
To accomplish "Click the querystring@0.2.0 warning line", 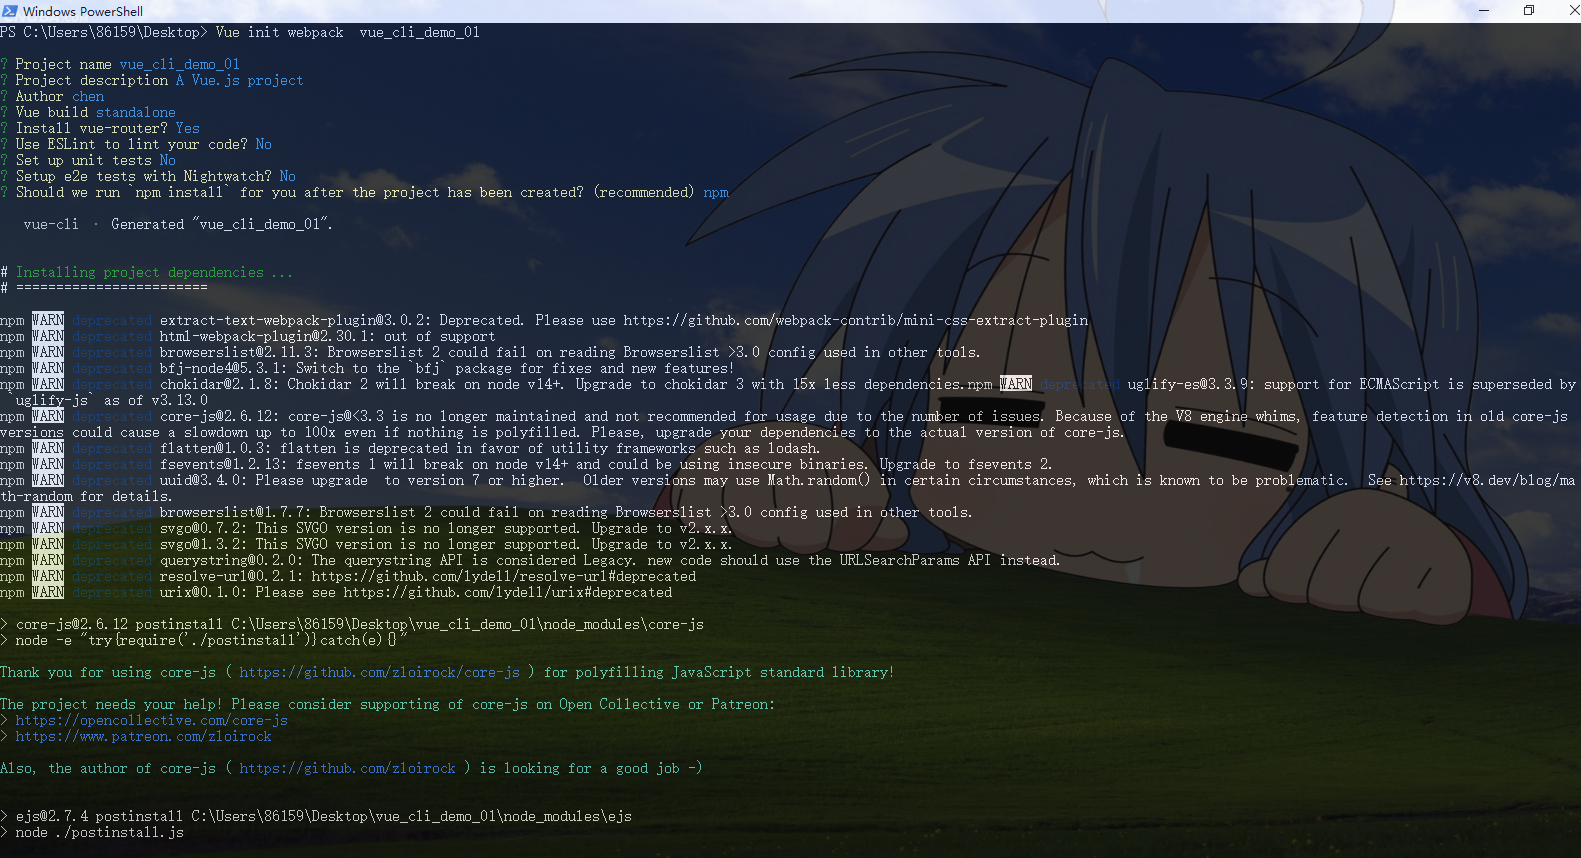I will (530, 560).
